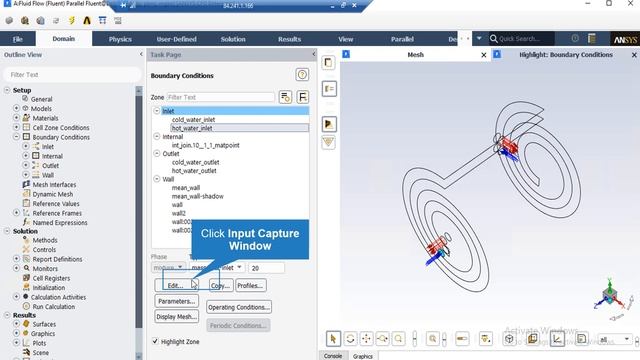Select Run Calculation in outline
Image resolution: width=640 pixels, height=360 pixels.
(53, 306)
